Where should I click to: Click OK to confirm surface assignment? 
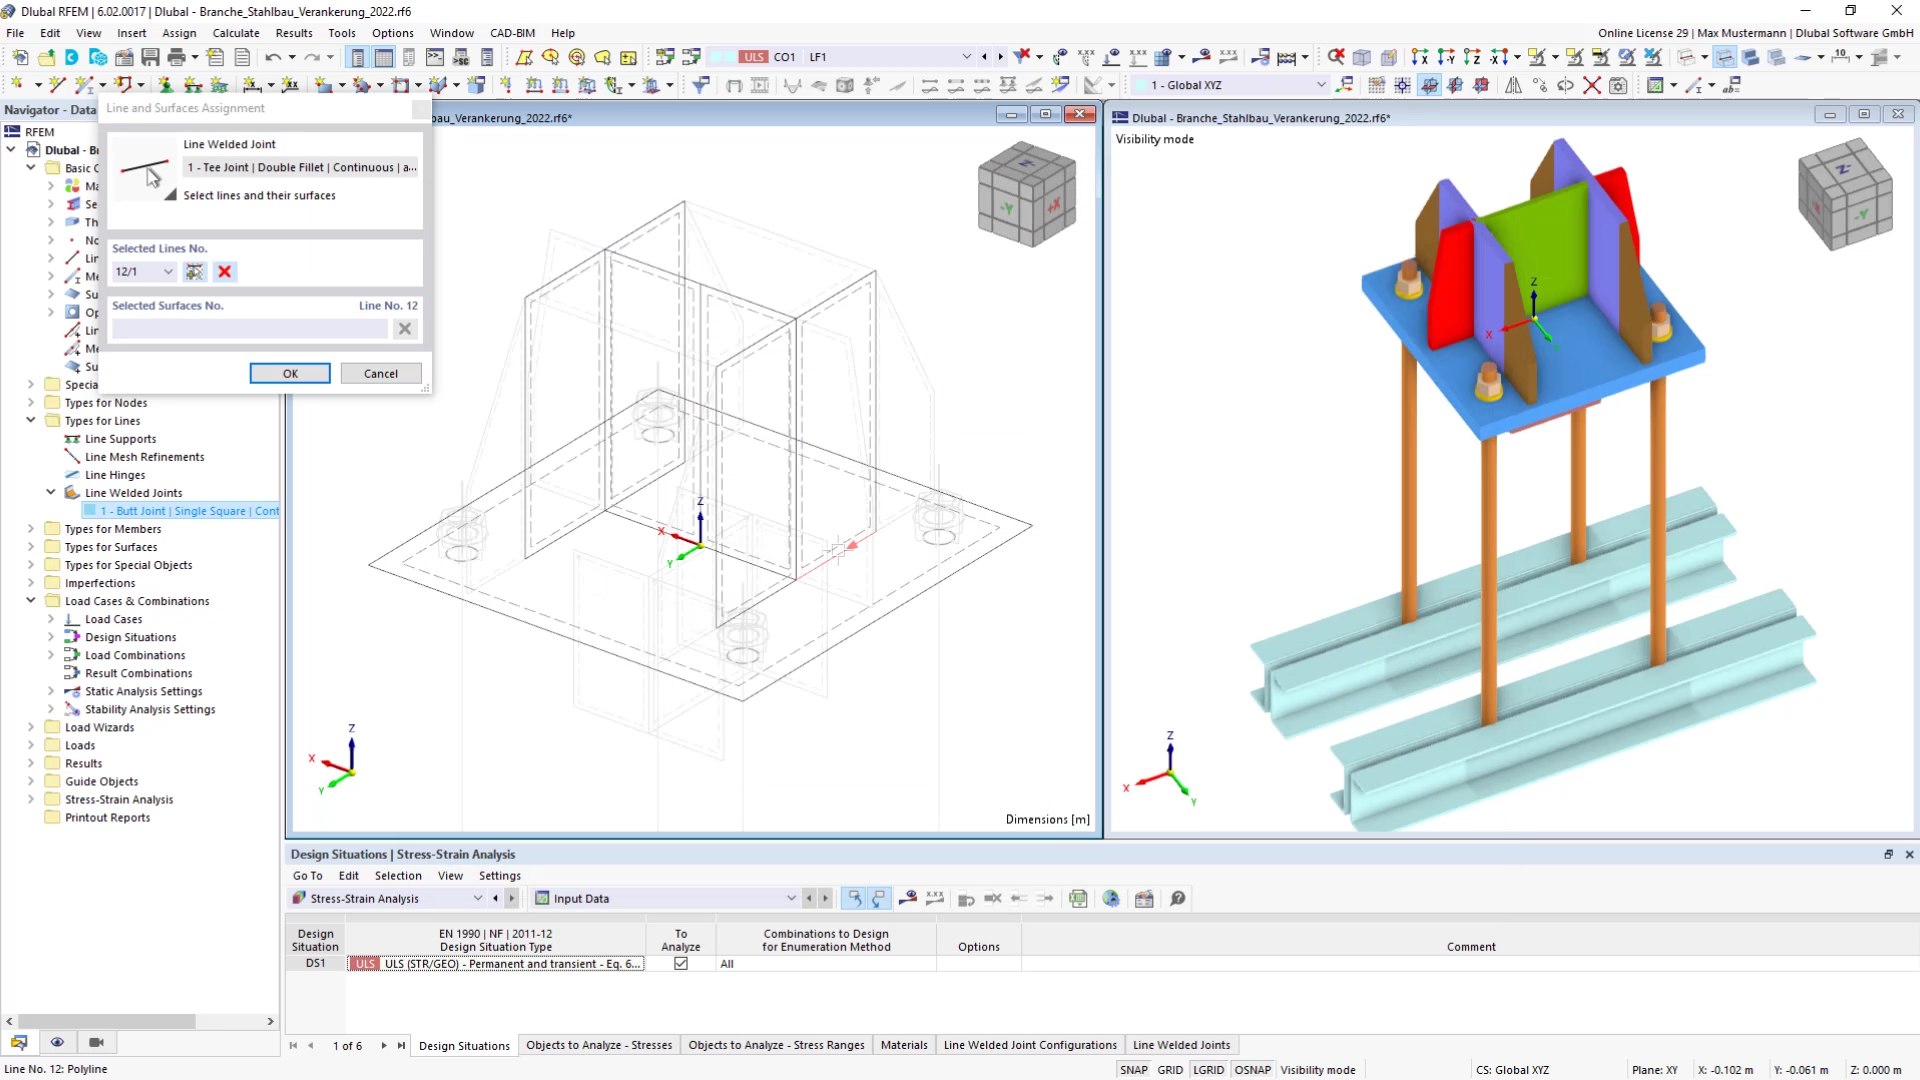point(290,372)
